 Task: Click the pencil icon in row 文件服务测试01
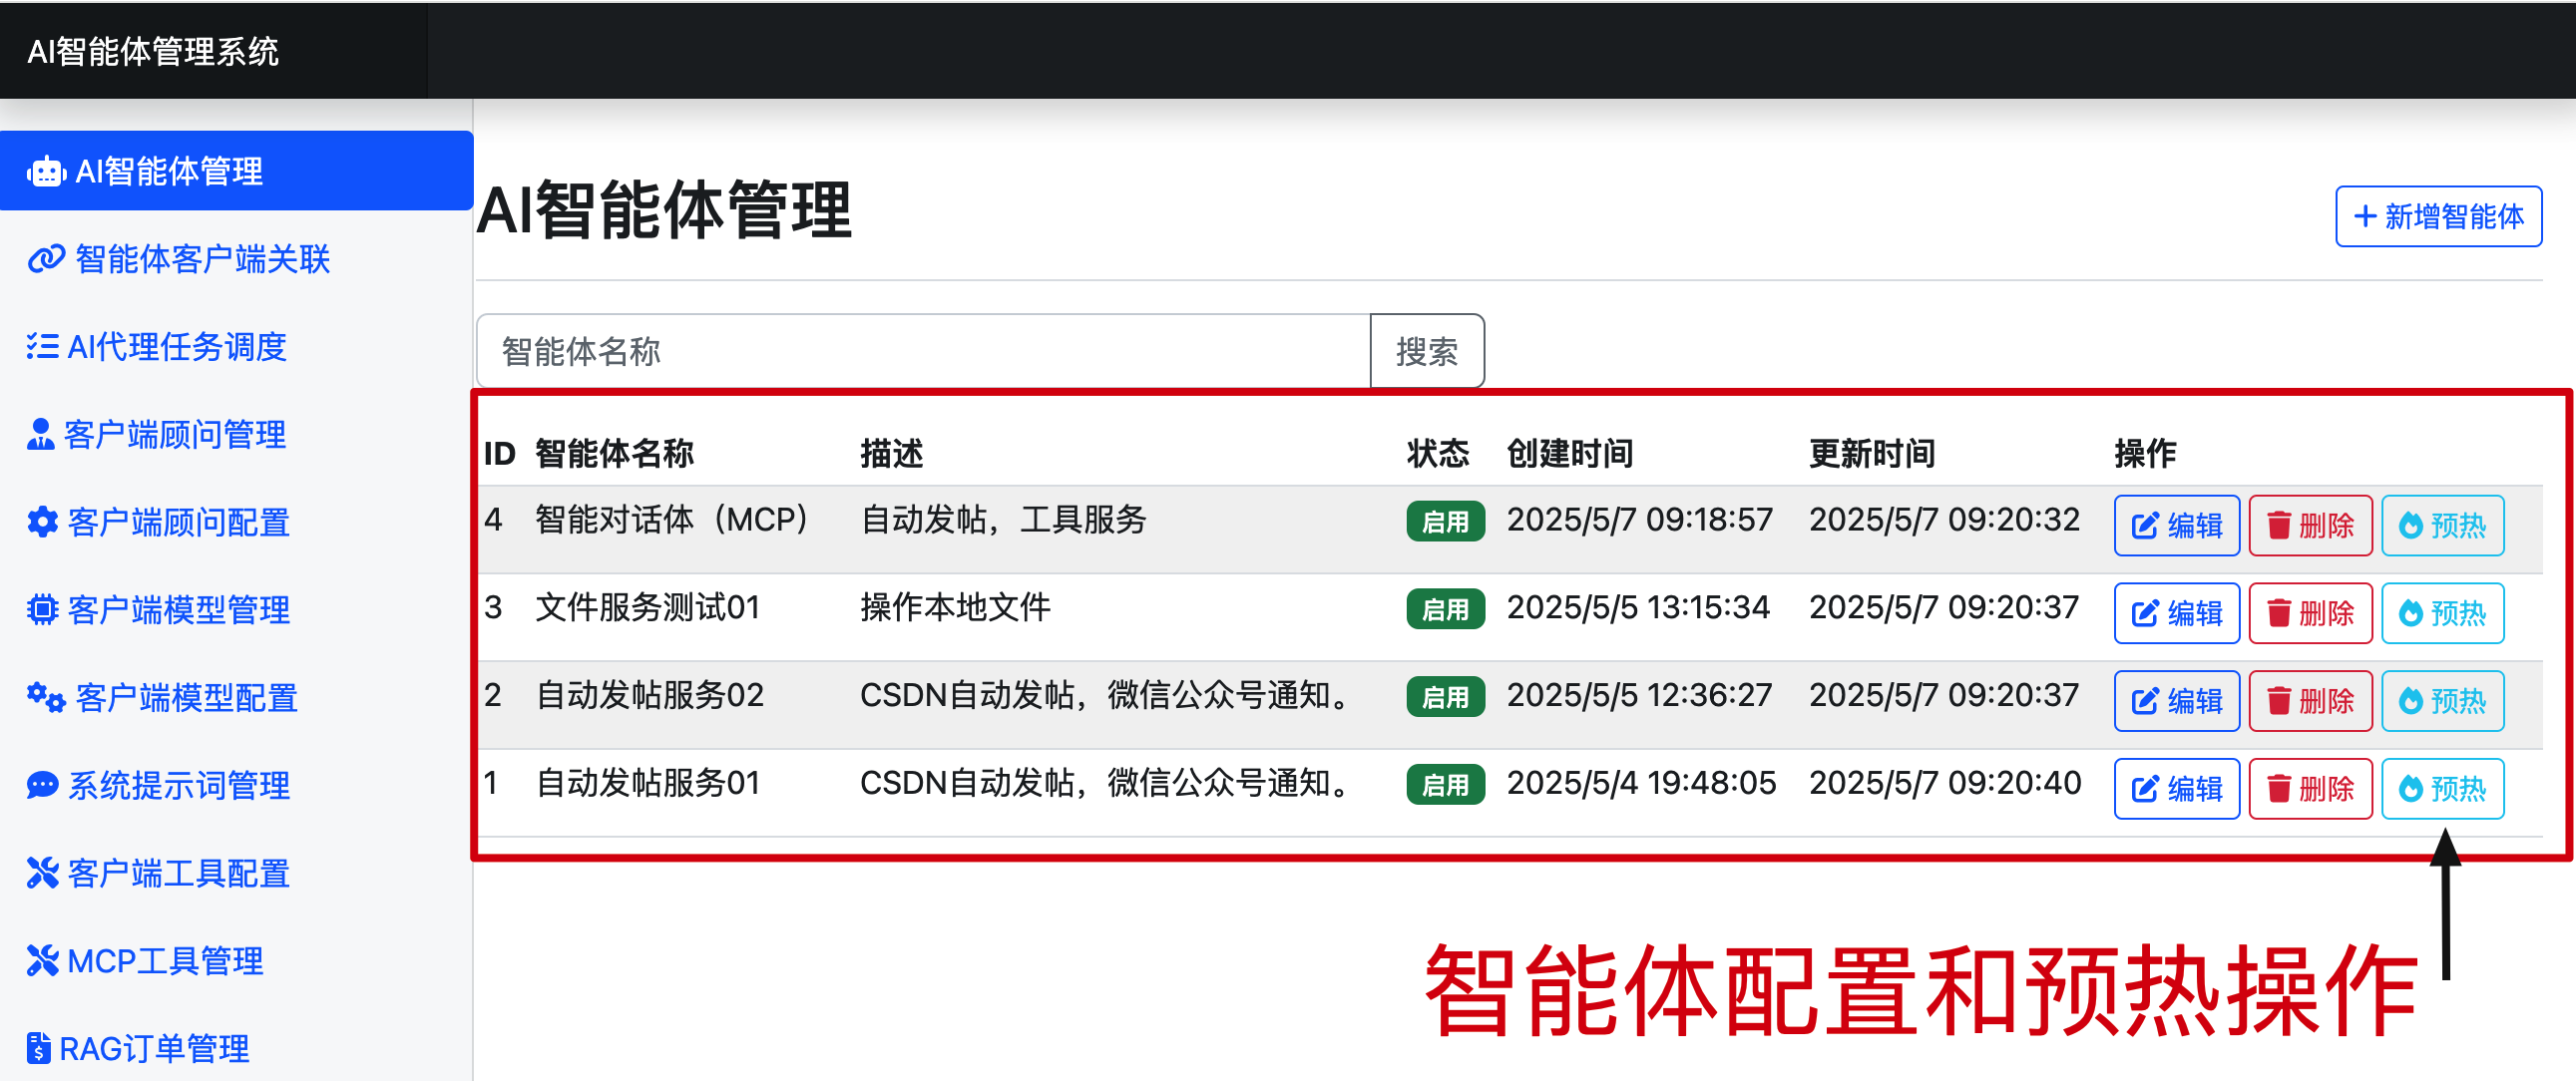[2145, 614]
